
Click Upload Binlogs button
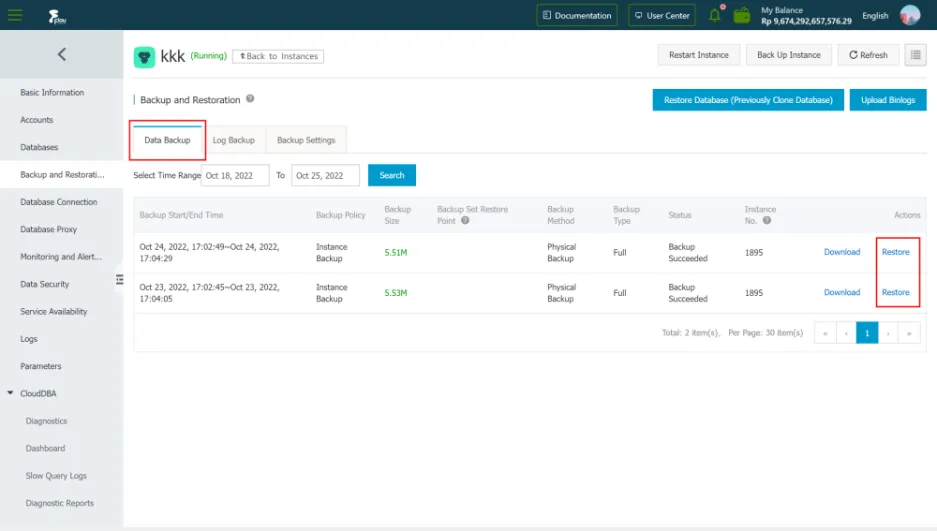click(x=888, y=100)
